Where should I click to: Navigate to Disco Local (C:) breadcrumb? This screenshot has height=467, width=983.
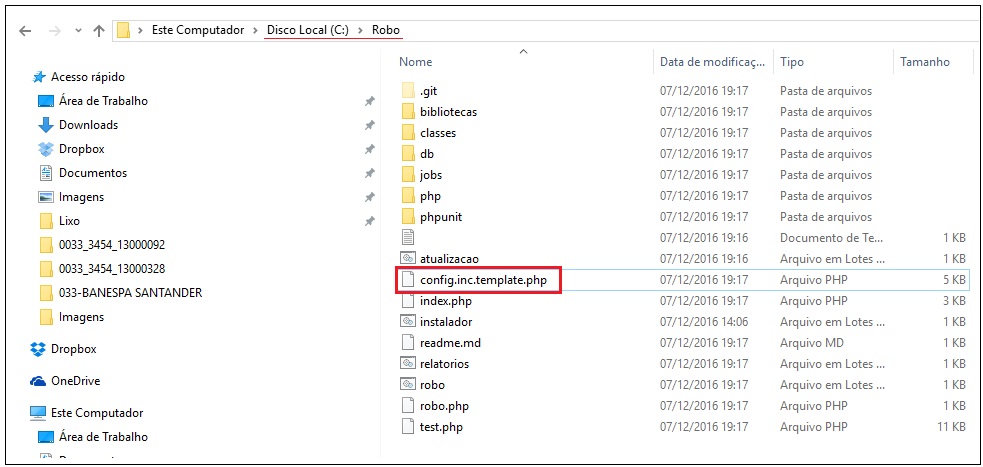[309, 30]
